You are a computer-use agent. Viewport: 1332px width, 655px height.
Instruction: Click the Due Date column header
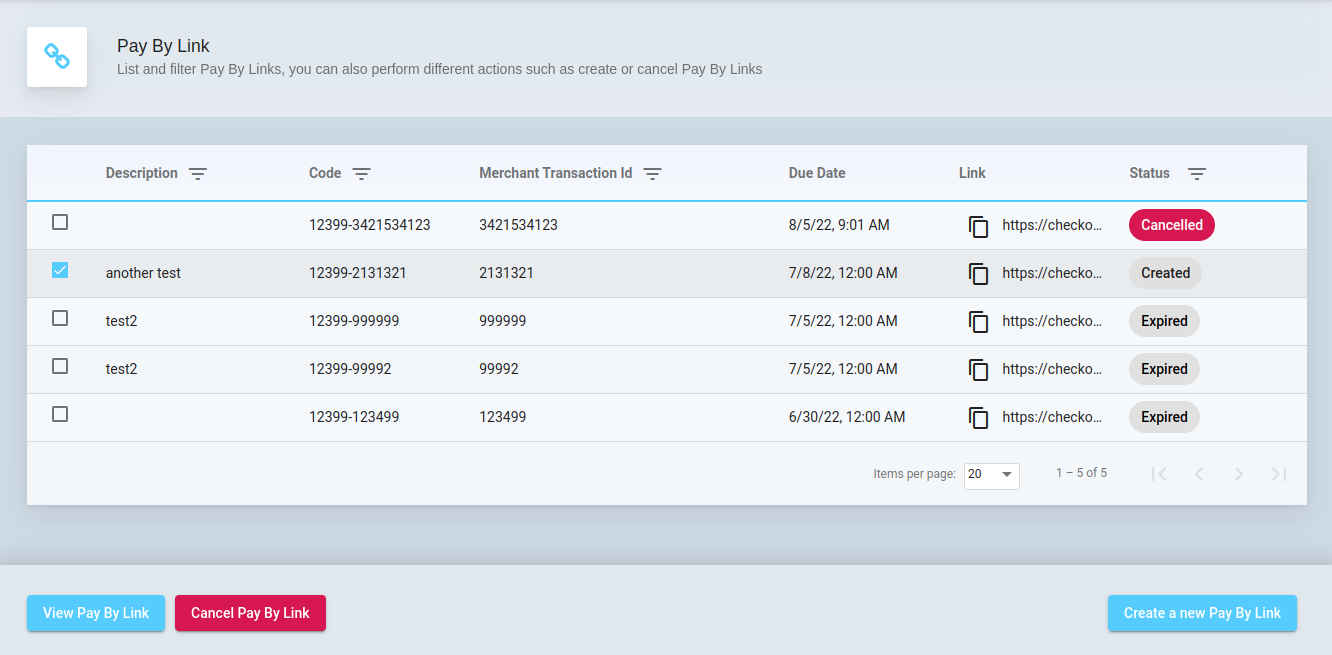(816, 173)
